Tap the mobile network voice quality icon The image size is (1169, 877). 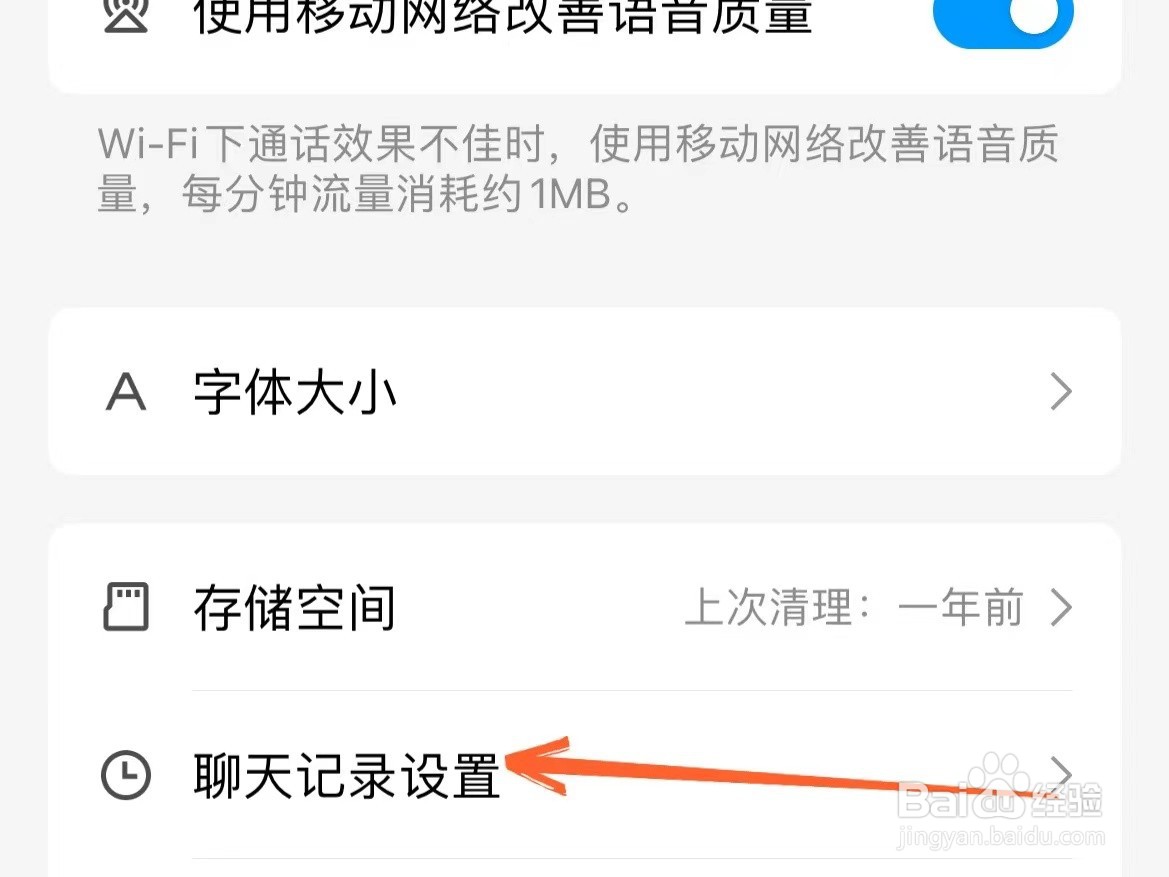pyautogui.click(x=125, y=15)
